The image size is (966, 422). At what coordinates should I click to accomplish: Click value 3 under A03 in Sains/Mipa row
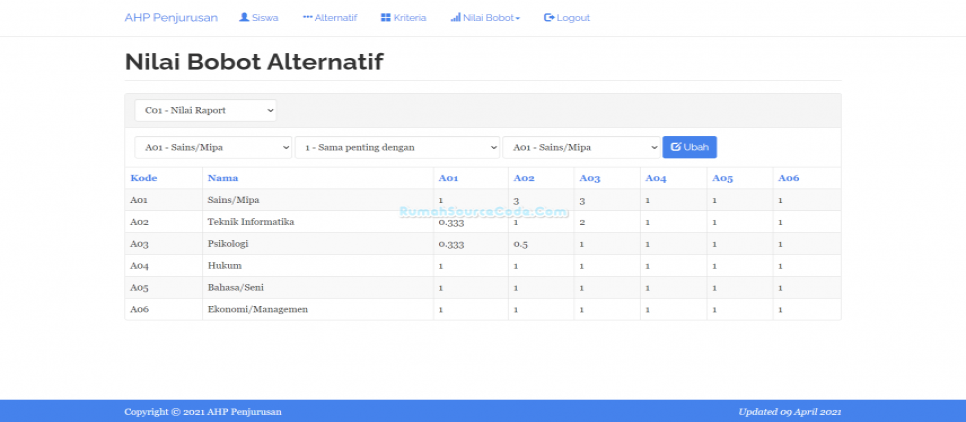point(582,200)
